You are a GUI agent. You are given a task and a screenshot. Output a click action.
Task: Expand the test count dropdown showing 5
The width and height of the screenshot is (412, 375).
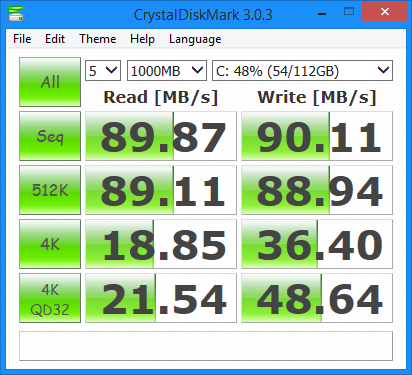click(x=103, y=71)
